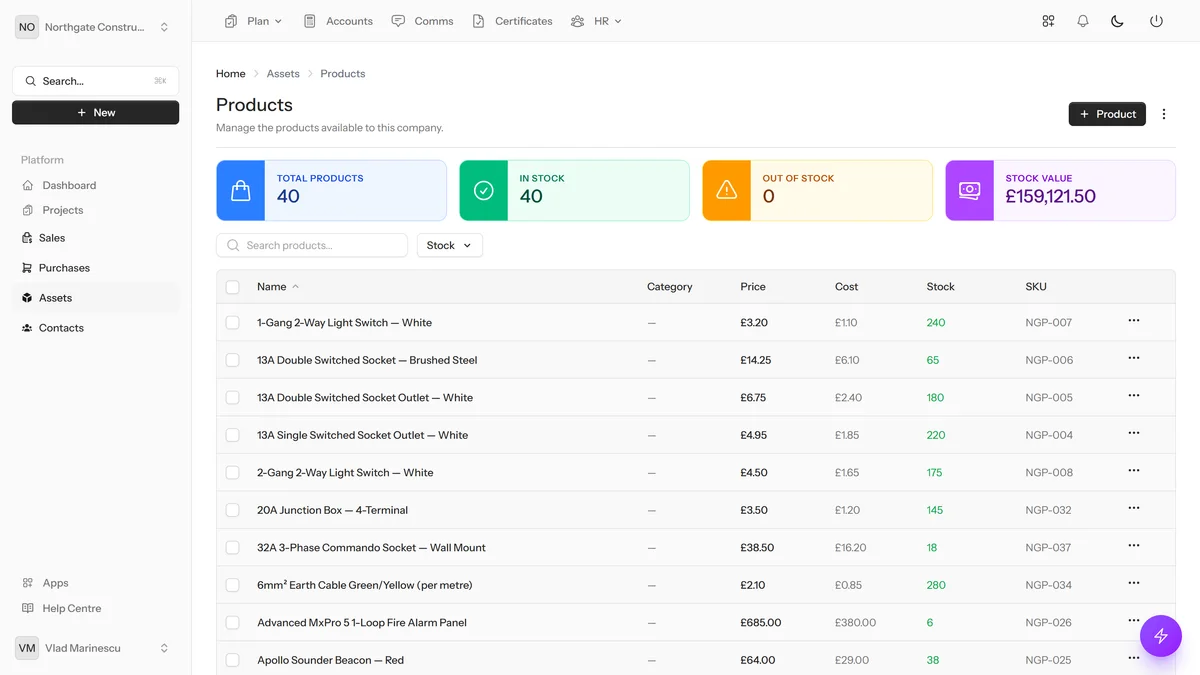Open Projects in sidebar

[x=96, y=210]
